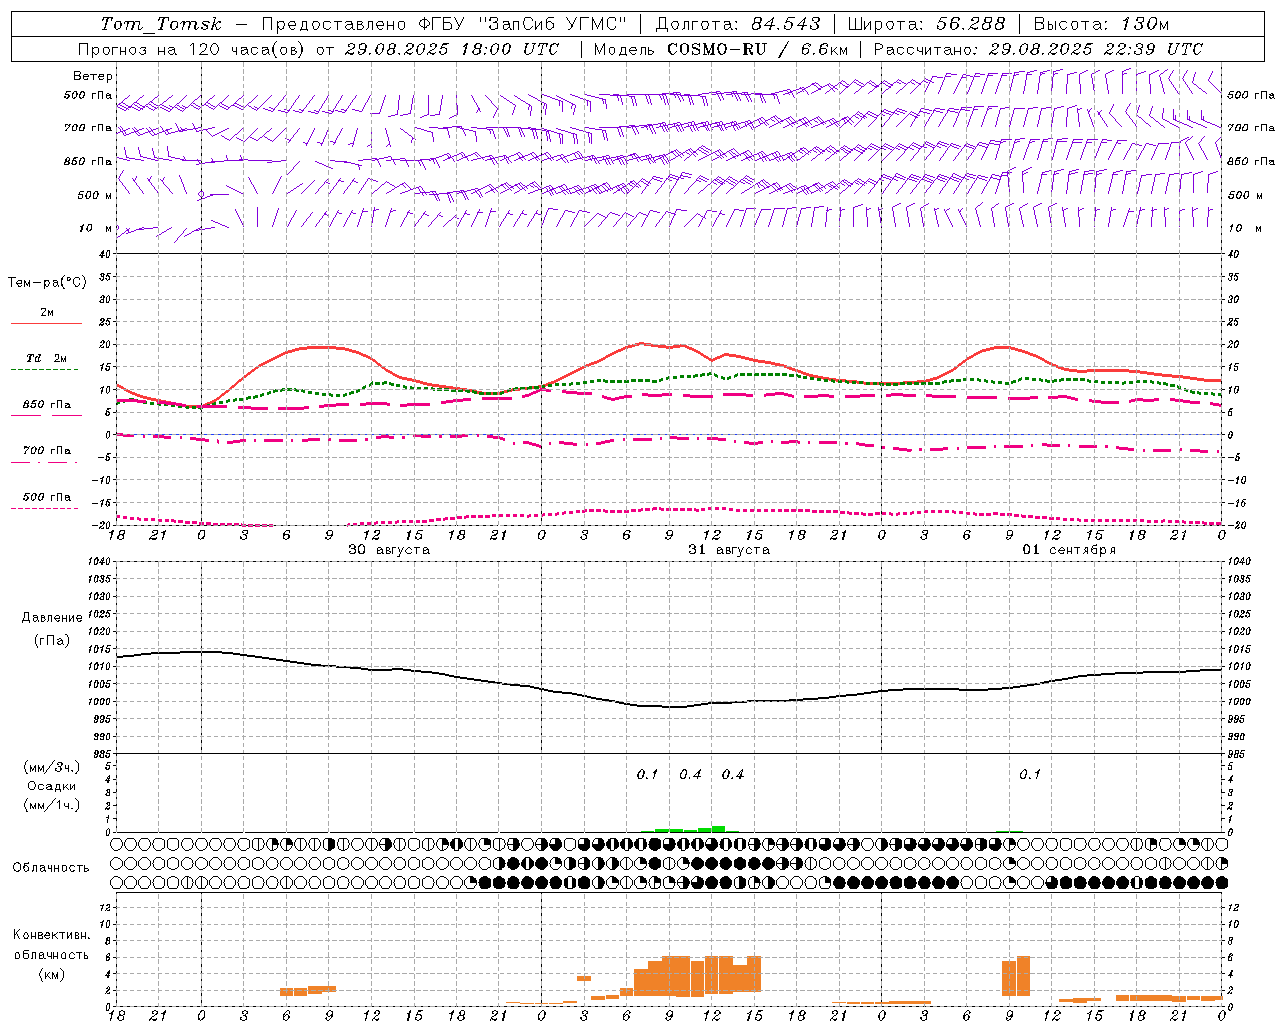1280x1024 pixels.
Task: Select the Высота: 130м value
Action: click(x=1101, y=24)
